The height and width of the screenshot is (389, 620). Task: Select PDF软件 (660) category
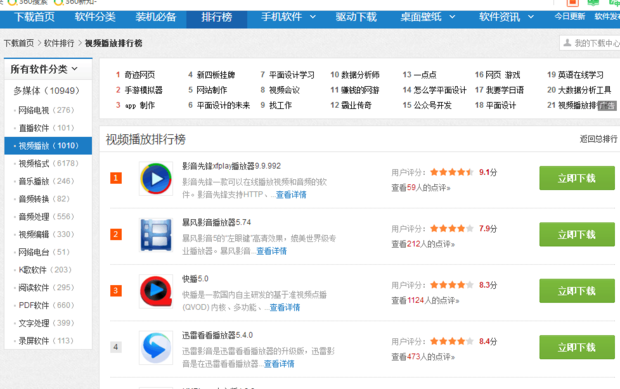[46, 305]
